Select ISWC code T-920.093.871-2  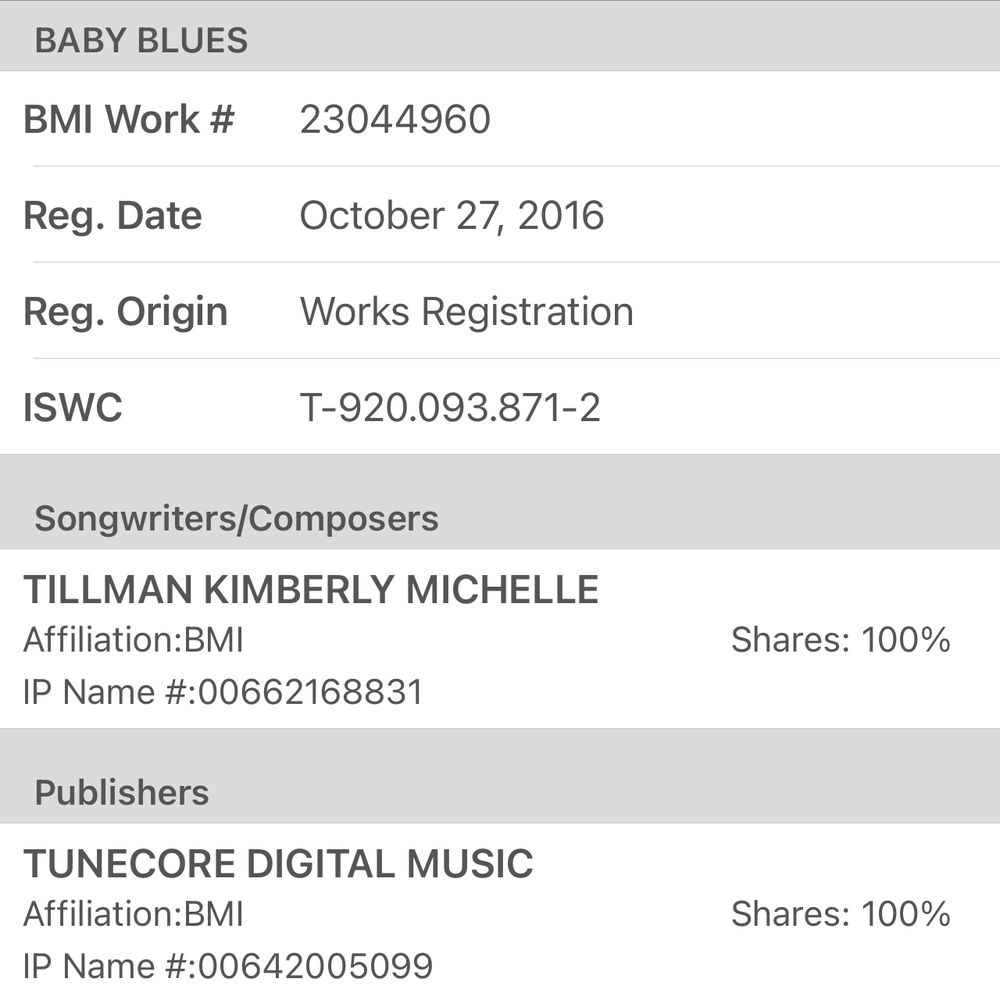click(x=450, y=408)
